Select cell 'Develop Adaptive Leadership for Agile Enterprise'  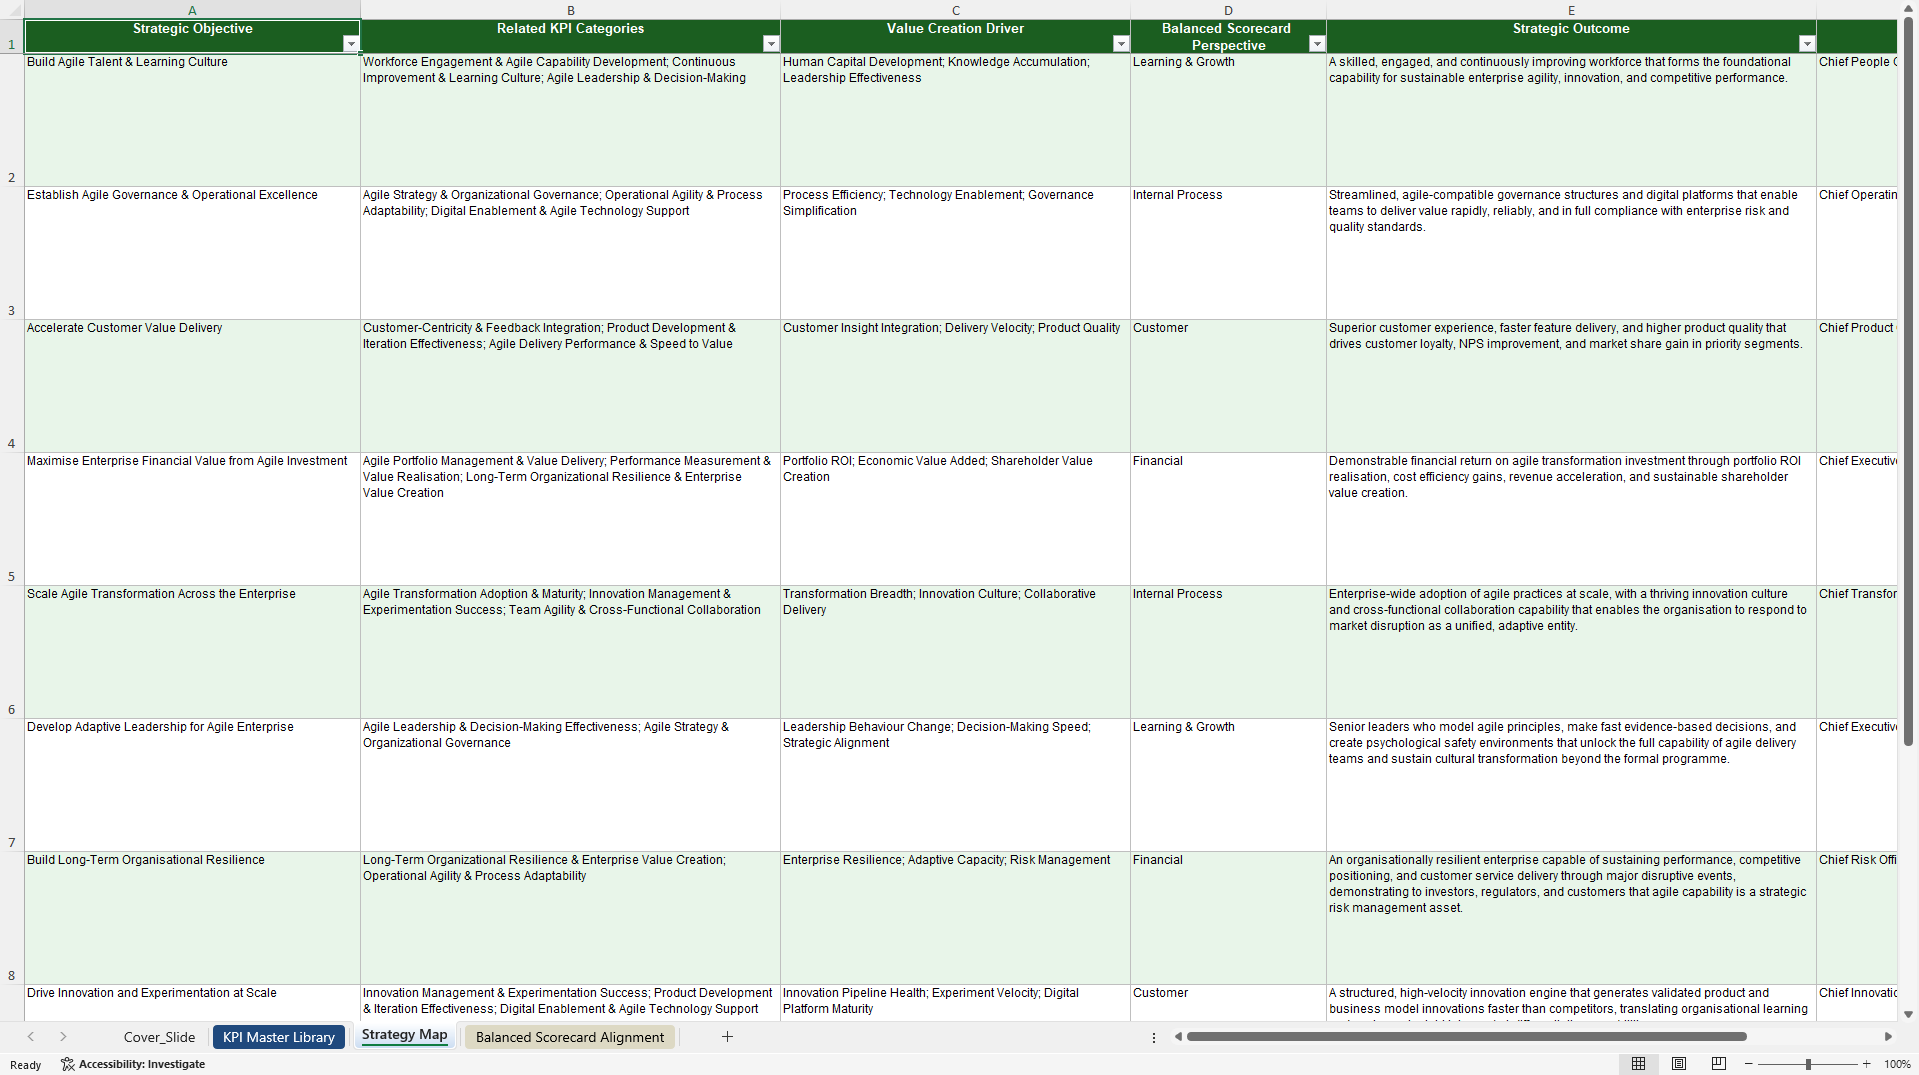coord(192,785)
